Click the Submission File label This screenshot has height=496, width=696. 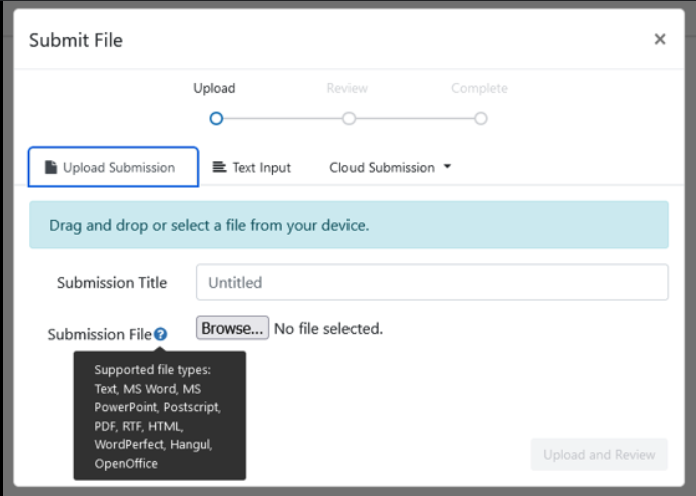coord(99,334)
